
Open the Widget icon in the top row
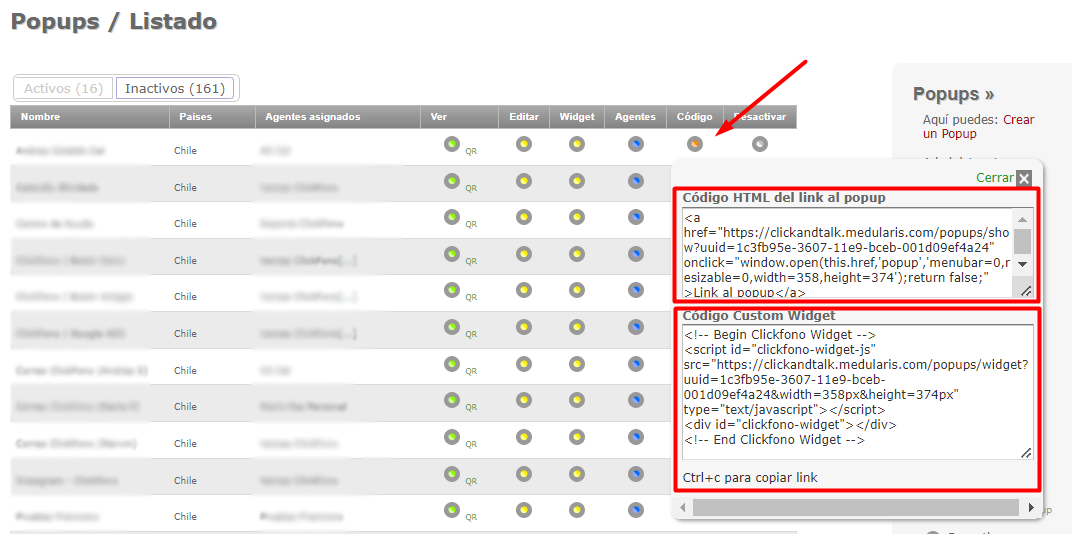[x=577, y=144]
